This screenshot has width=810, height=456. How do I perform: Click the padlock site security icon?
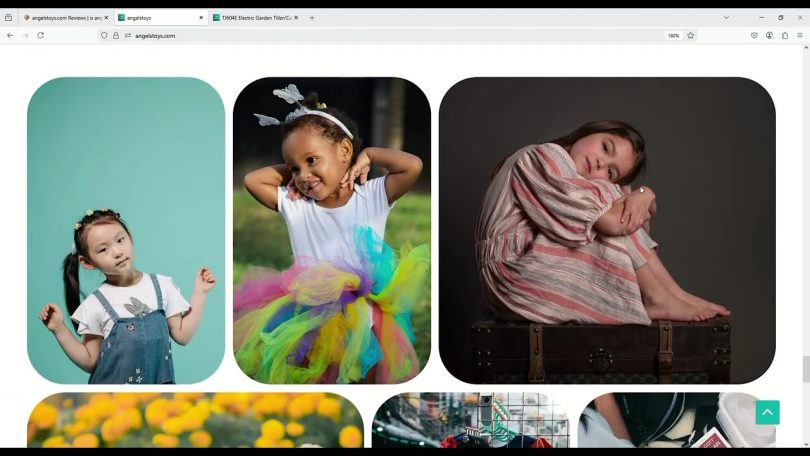click(116, 36)
